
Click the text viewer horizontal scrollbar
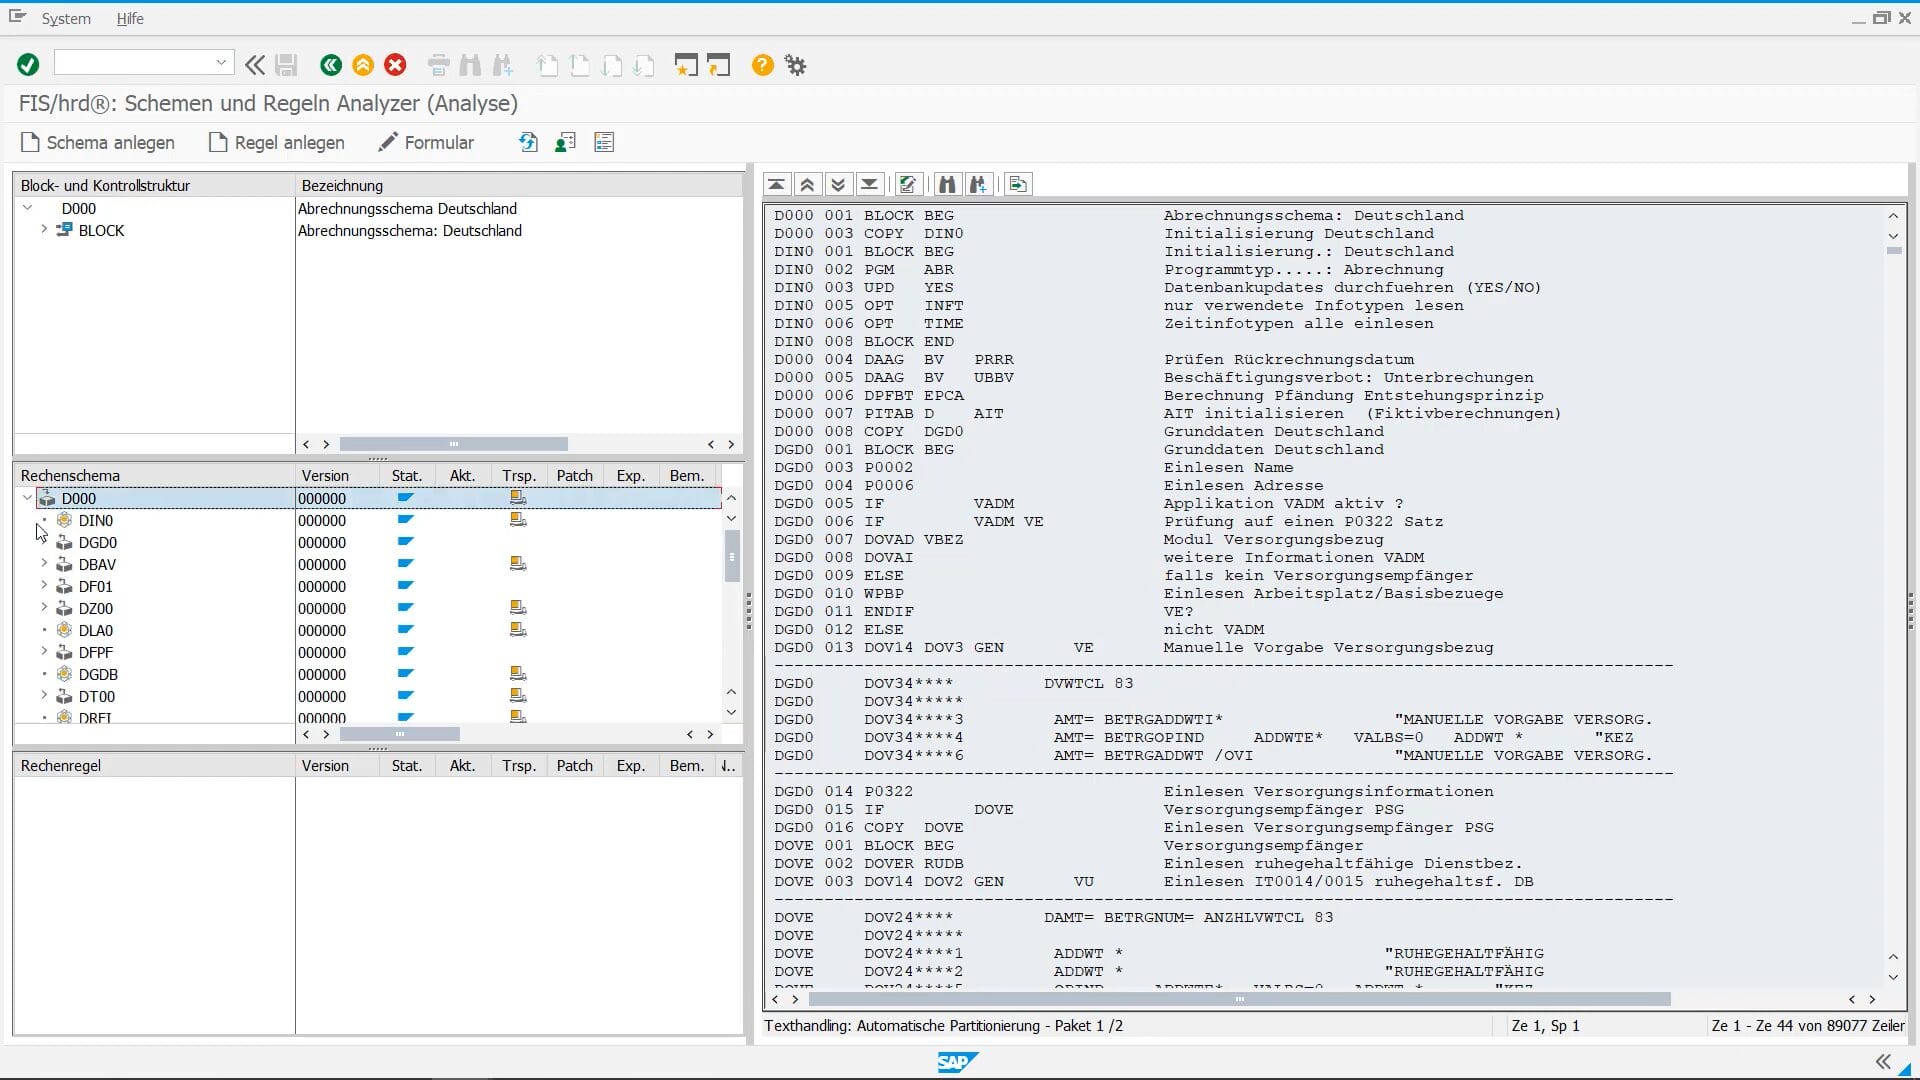tap(1239, 999)
